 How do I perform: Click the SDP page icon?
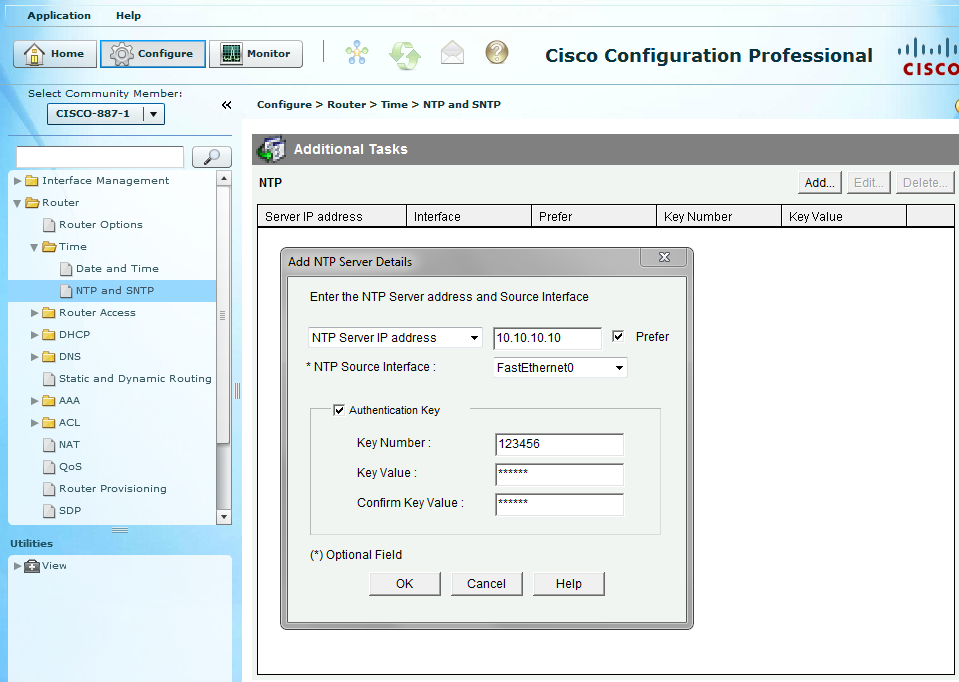49,511
